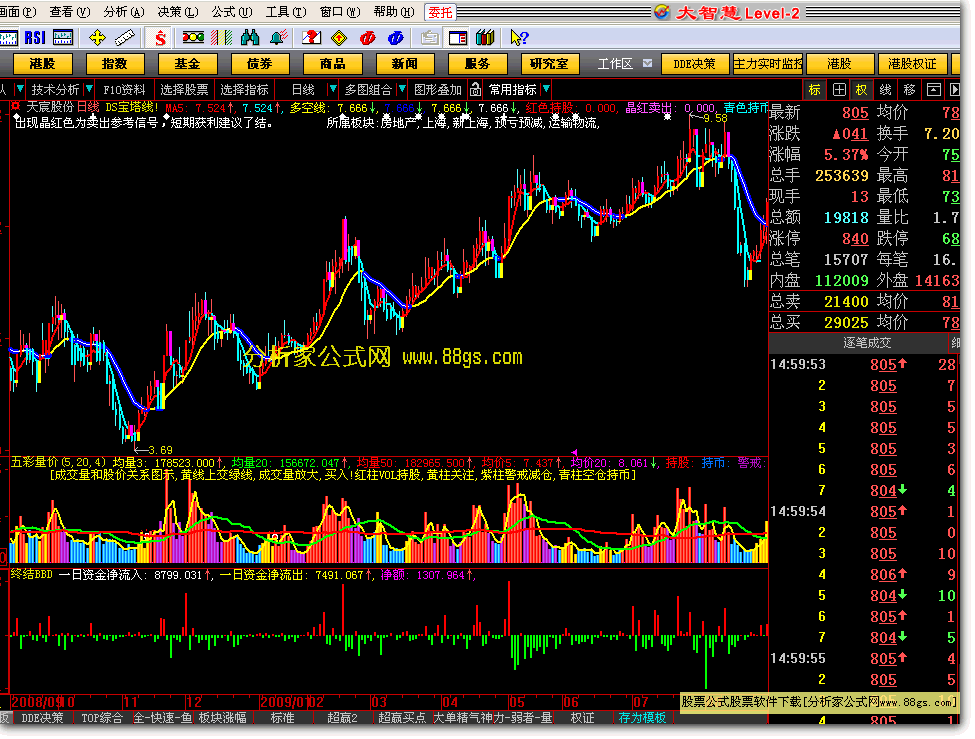Click the traffic light icon

[x=193, y=38]
